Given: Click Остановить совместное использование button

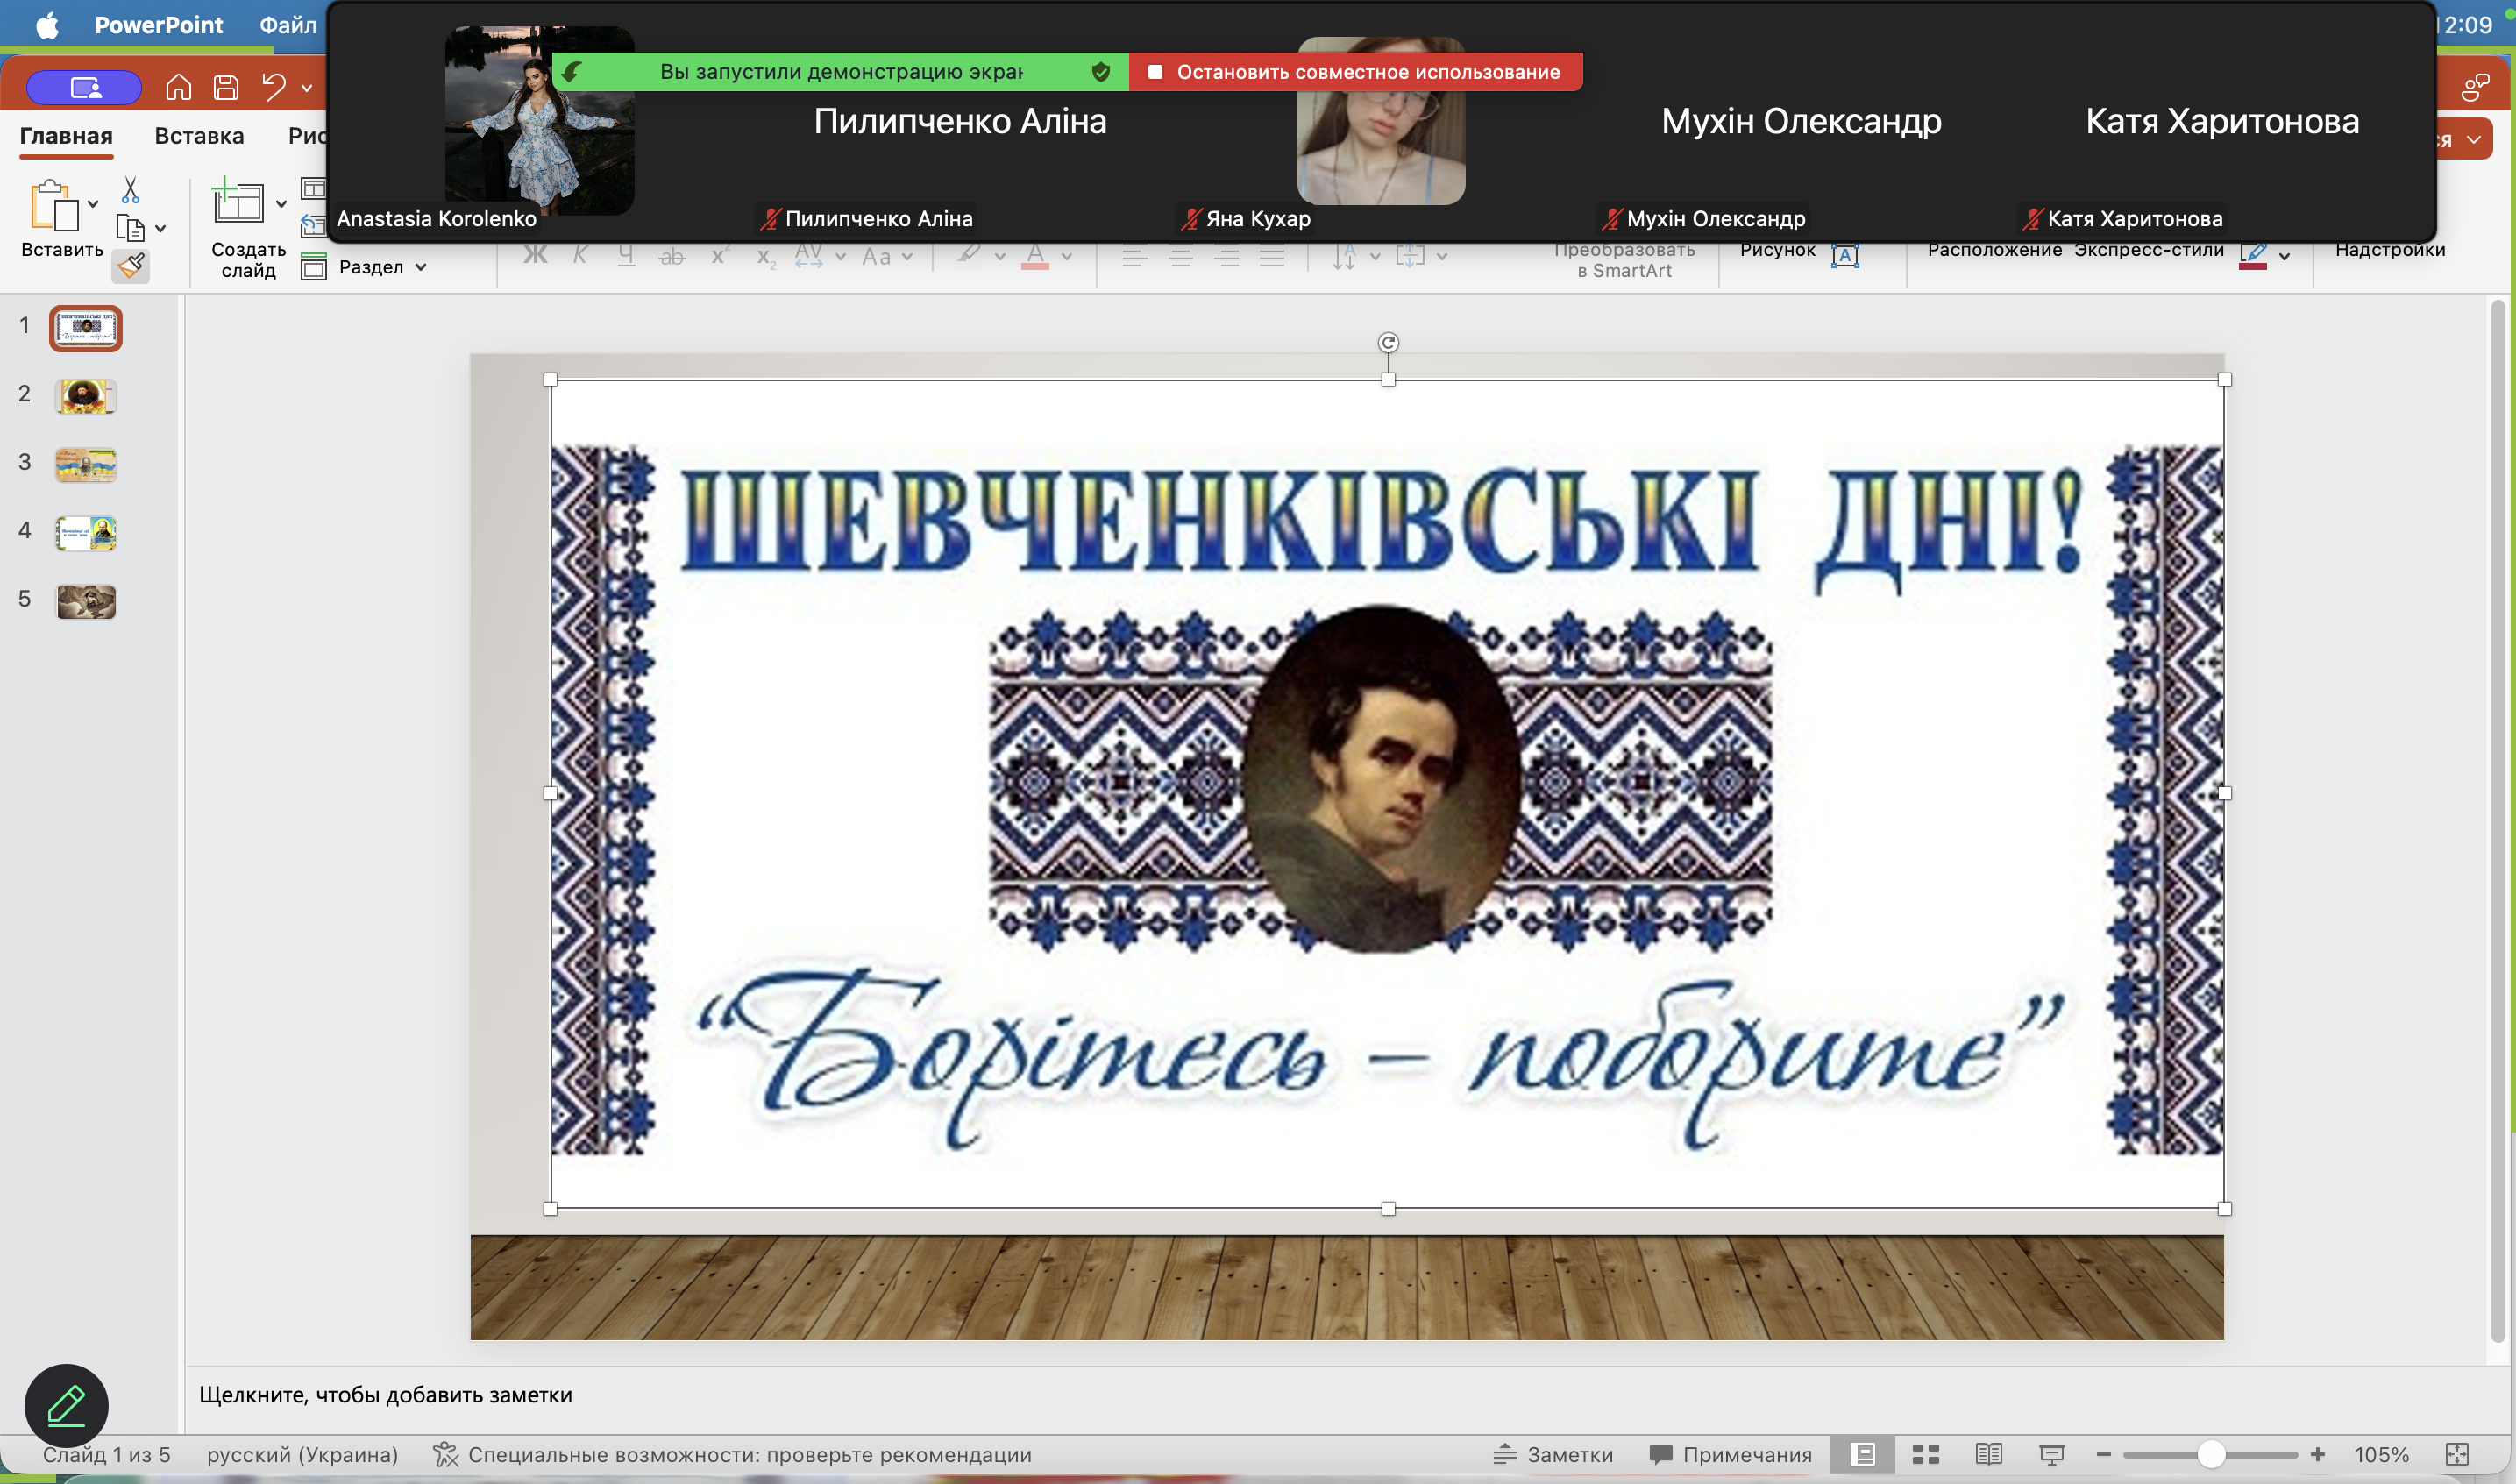Looking at the screenshot, I should click(1355, 72).
